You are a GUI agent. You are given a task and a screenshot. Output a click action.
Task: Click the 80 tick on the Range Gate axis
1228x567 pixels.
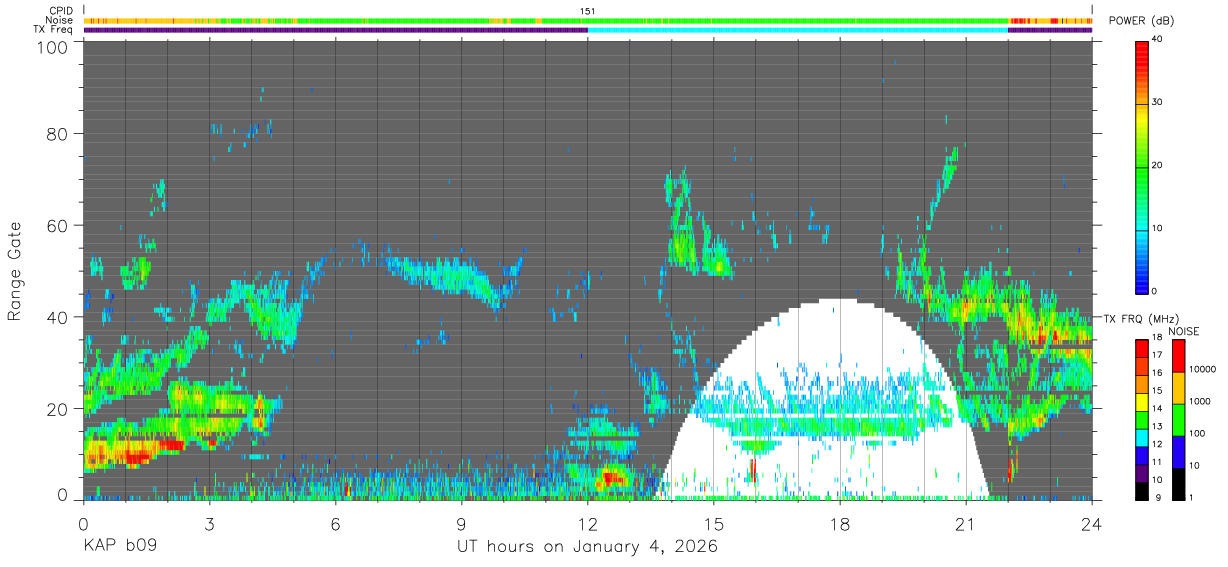[x=58, y=134]
